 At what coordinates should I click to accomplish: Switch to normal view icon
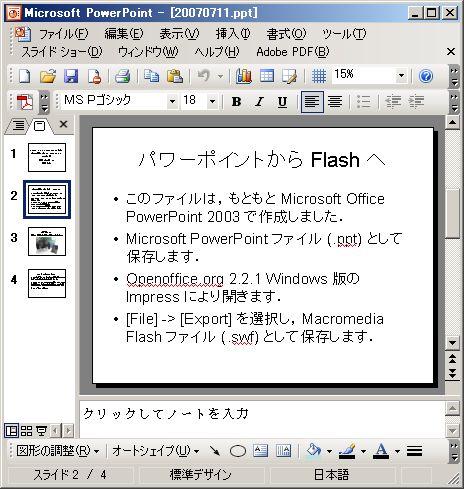pos(12,431)
